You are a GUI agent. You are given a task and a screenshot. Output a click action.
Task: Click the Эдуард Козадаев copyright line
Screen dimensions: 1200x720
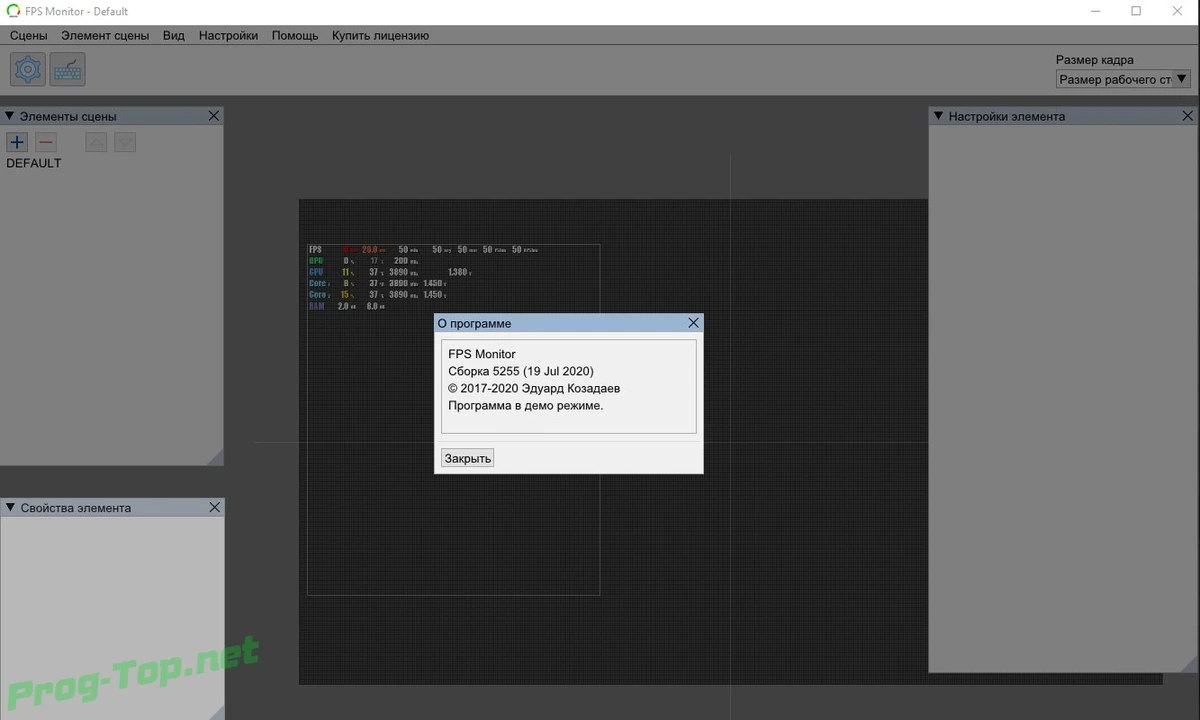(x=535, y=388)
